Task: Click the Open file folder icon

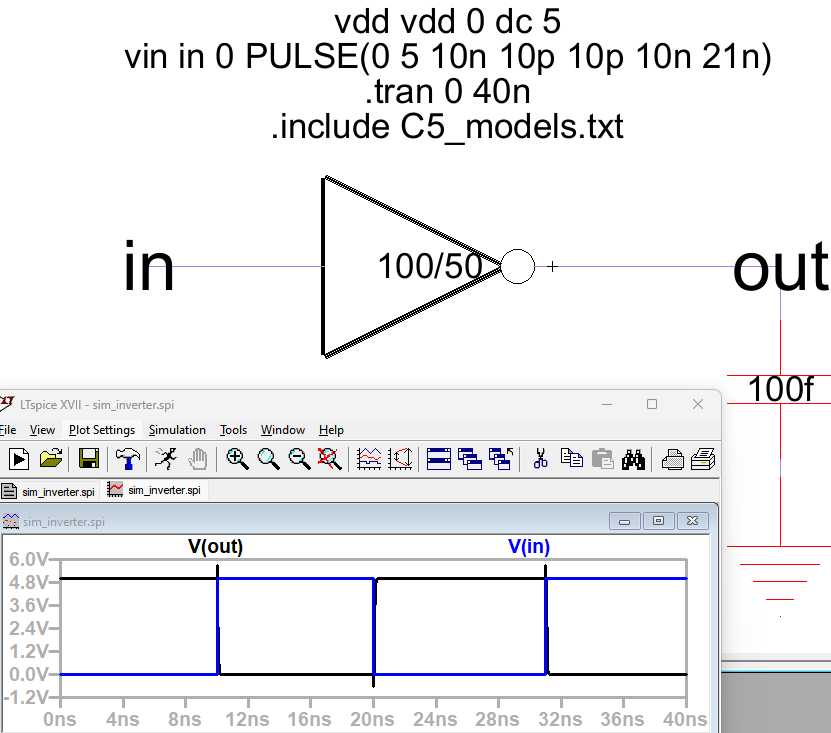Action: [51, 459]
